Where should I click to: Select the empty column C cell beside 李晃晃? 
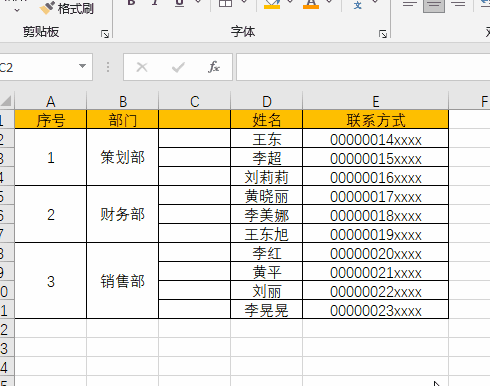[195, 309]
